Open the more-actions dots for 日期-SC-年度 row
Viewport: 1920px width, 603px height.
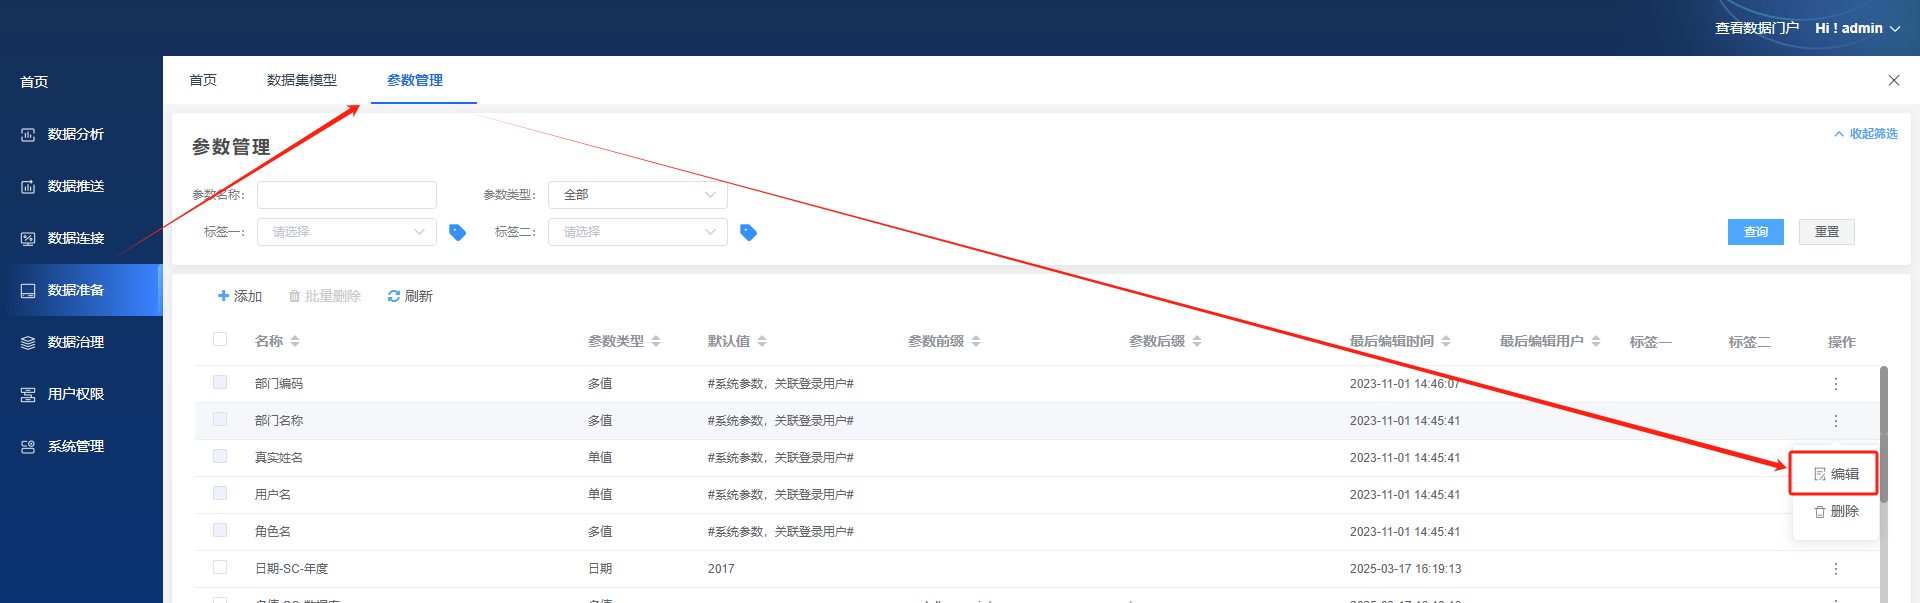[1835, 569]
